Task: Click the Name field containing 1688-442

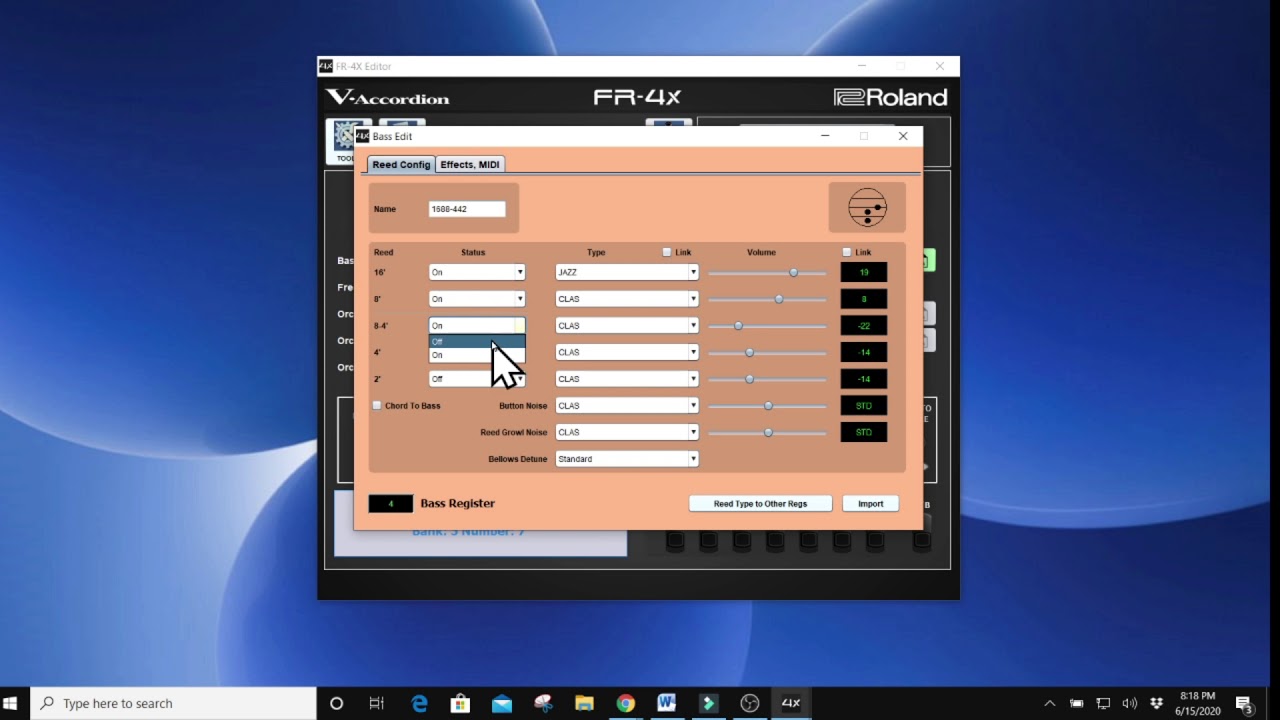Action: pos(467,209)
